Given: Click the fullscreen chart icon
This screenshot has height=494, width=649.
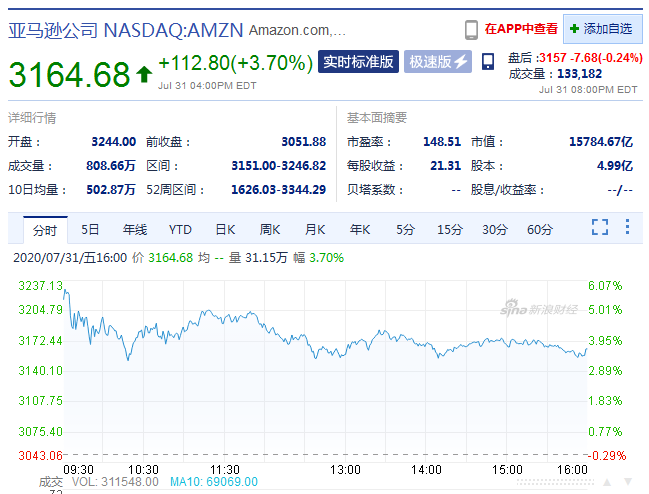Looking at the screenshot, I should pos(600,227).
